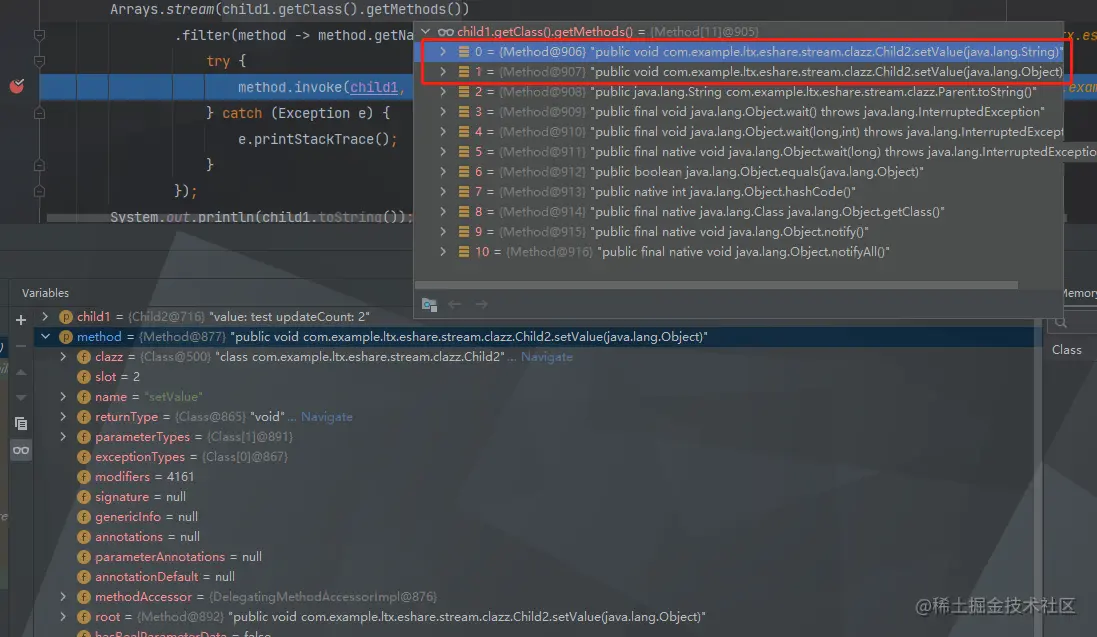The width and height of the screenshot is (1097, 637).
Task: Click the child1 link in method.invoke call
Action: click(x=374, y=87)
